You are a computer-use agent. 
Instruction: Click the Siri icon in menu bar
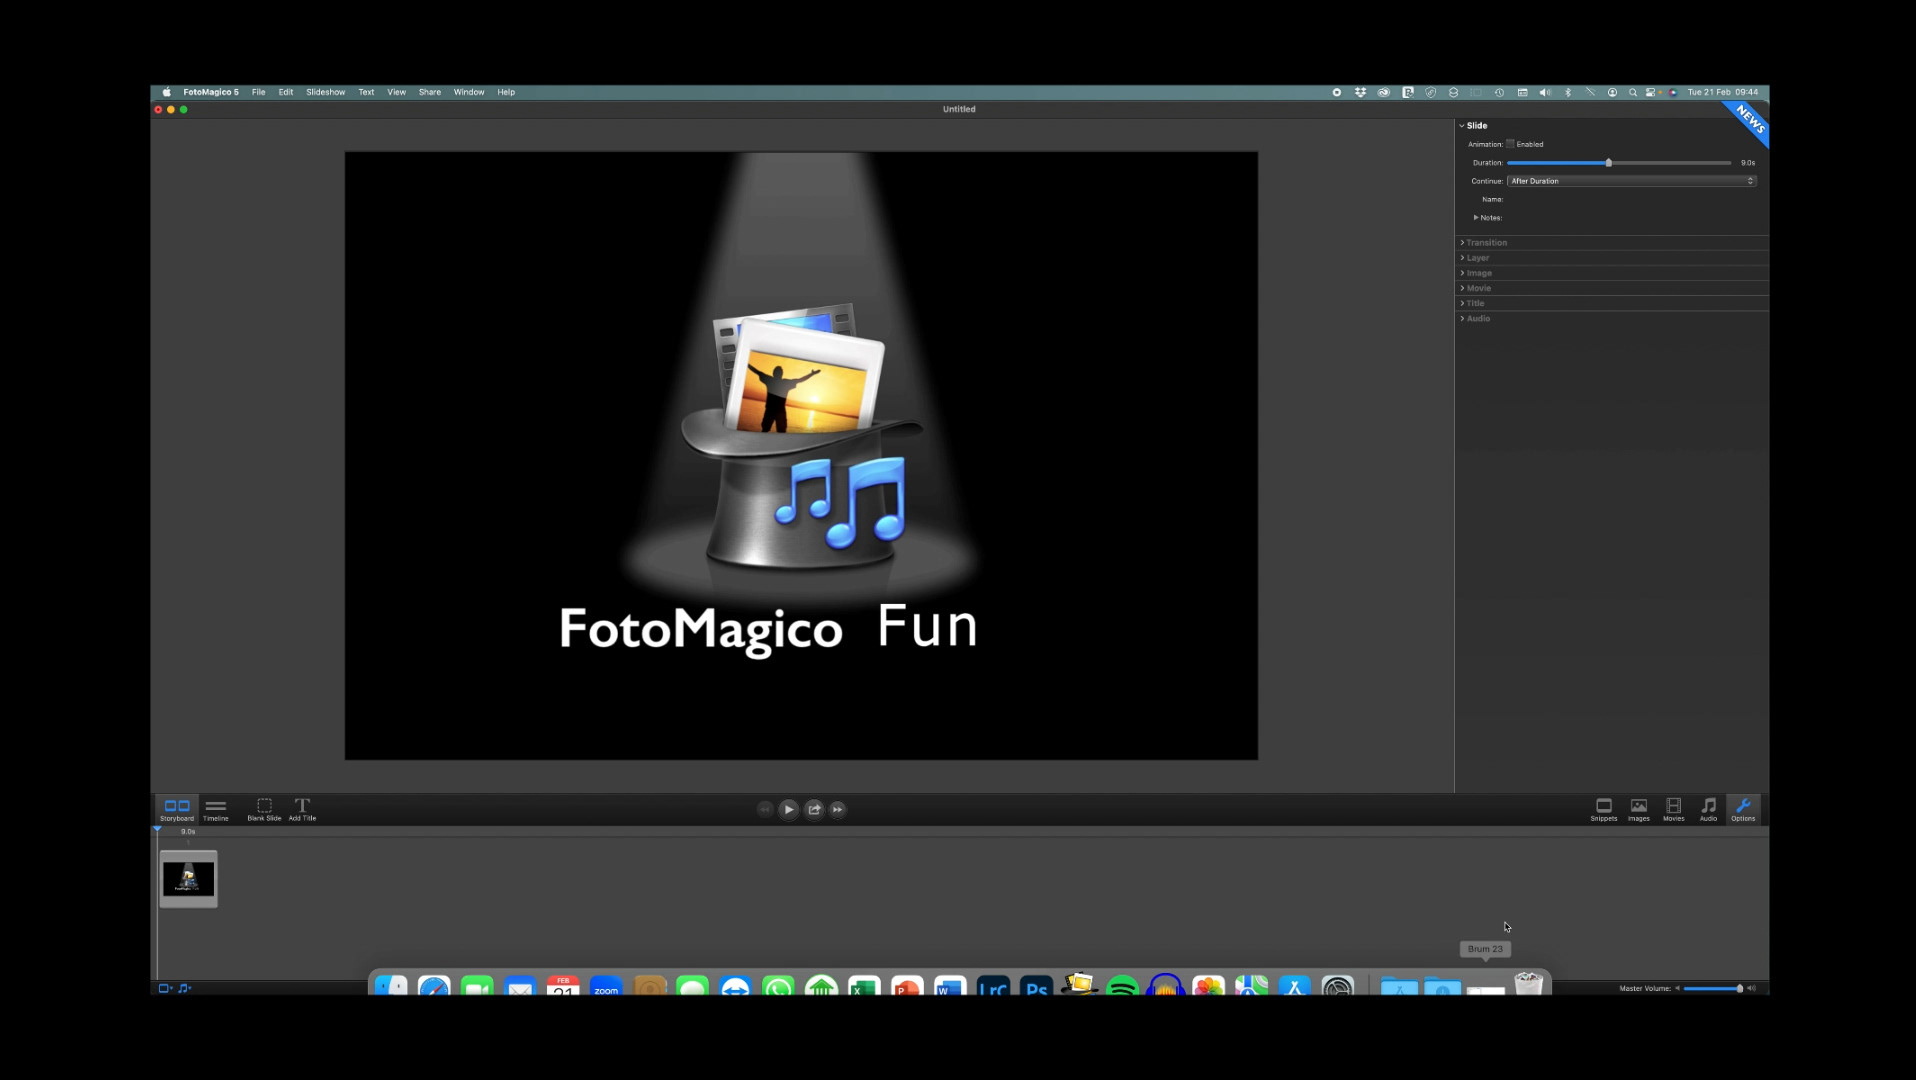coord(1673,92)
